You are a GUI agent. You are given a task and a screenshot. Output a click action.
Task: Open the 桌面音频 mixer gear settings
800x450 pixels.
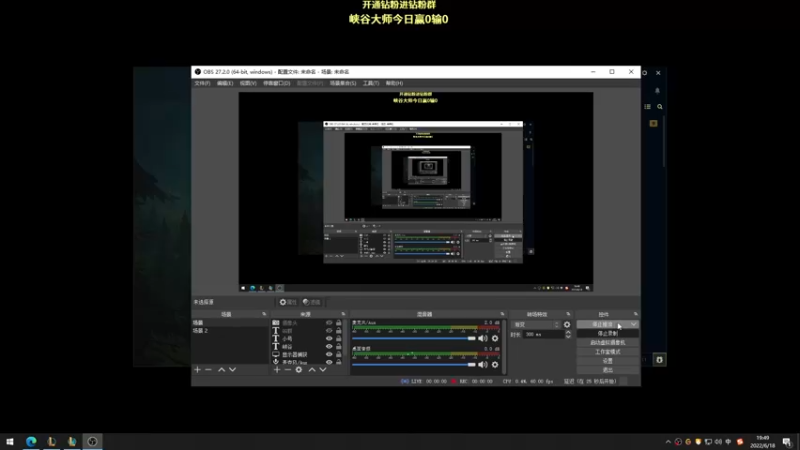[495, 364]
